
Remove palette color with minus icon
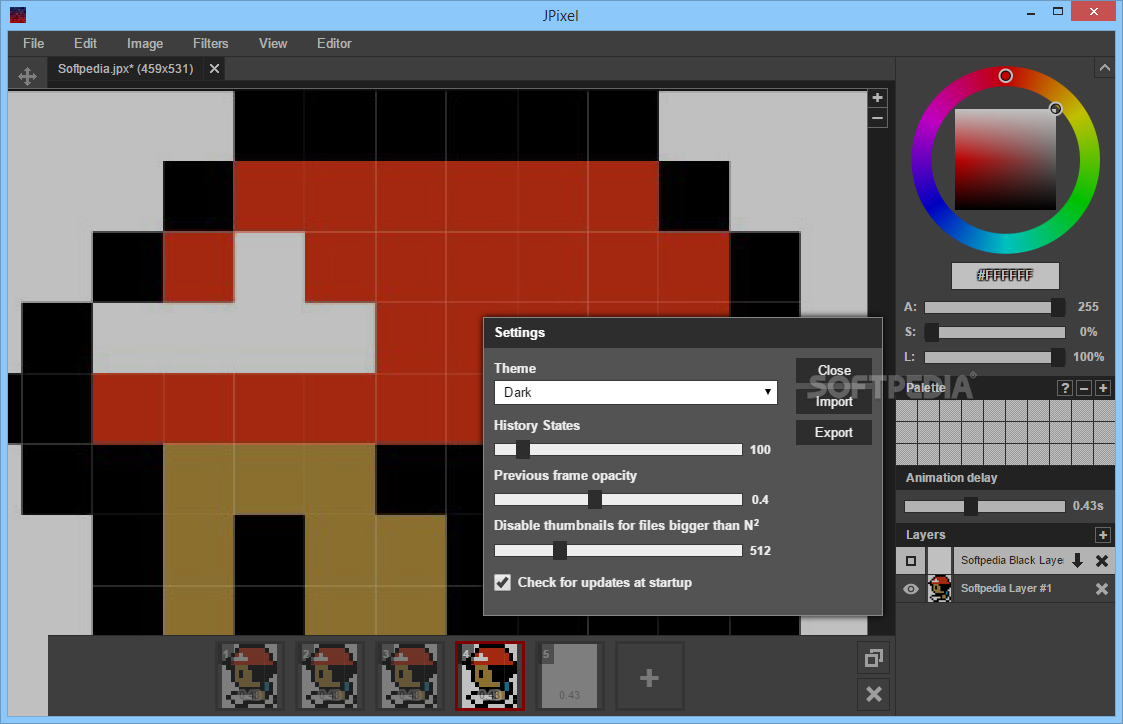click(1084, 388)
